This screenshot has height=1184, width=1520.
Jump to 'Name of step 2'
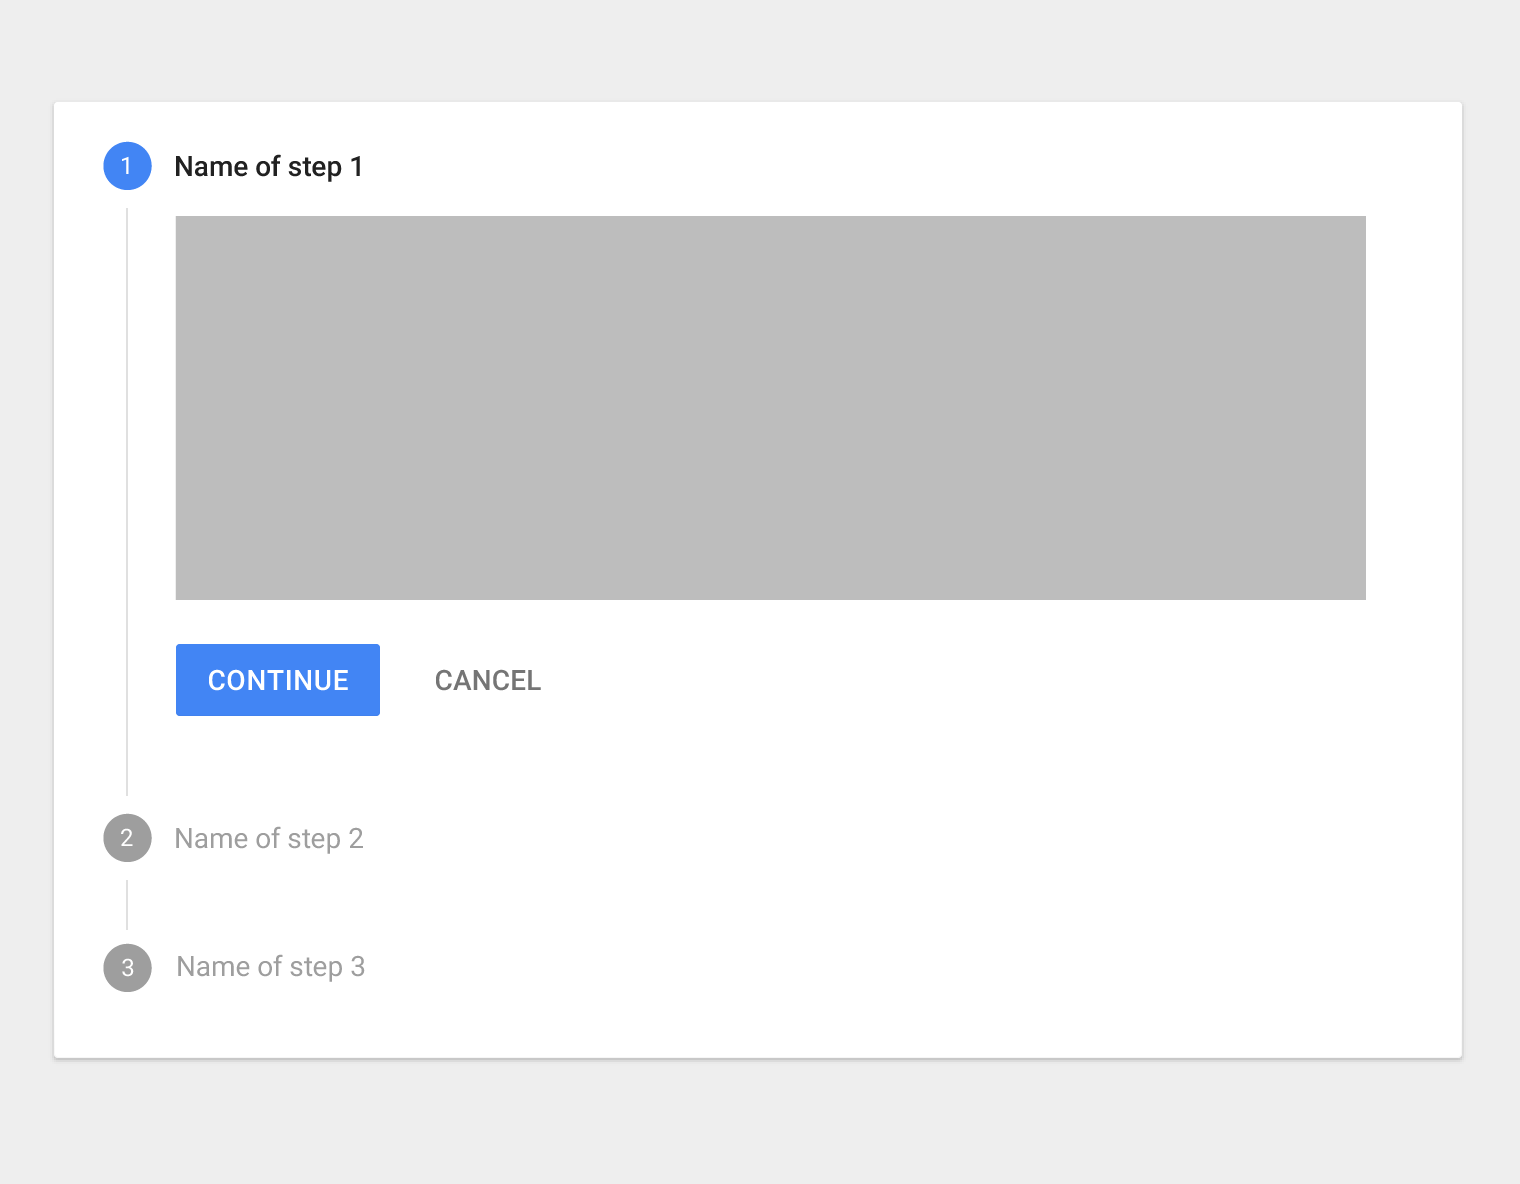click(x=268, y=839)
